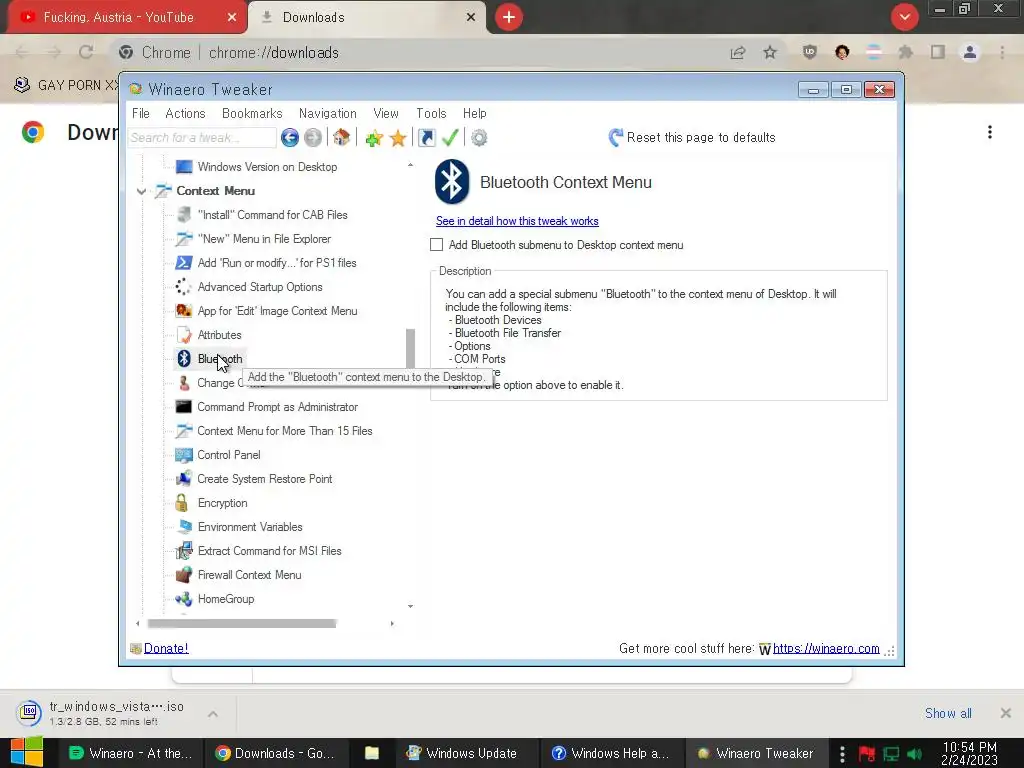
Task: Click the Encryption padlock icon
Action: click(182, 503)
